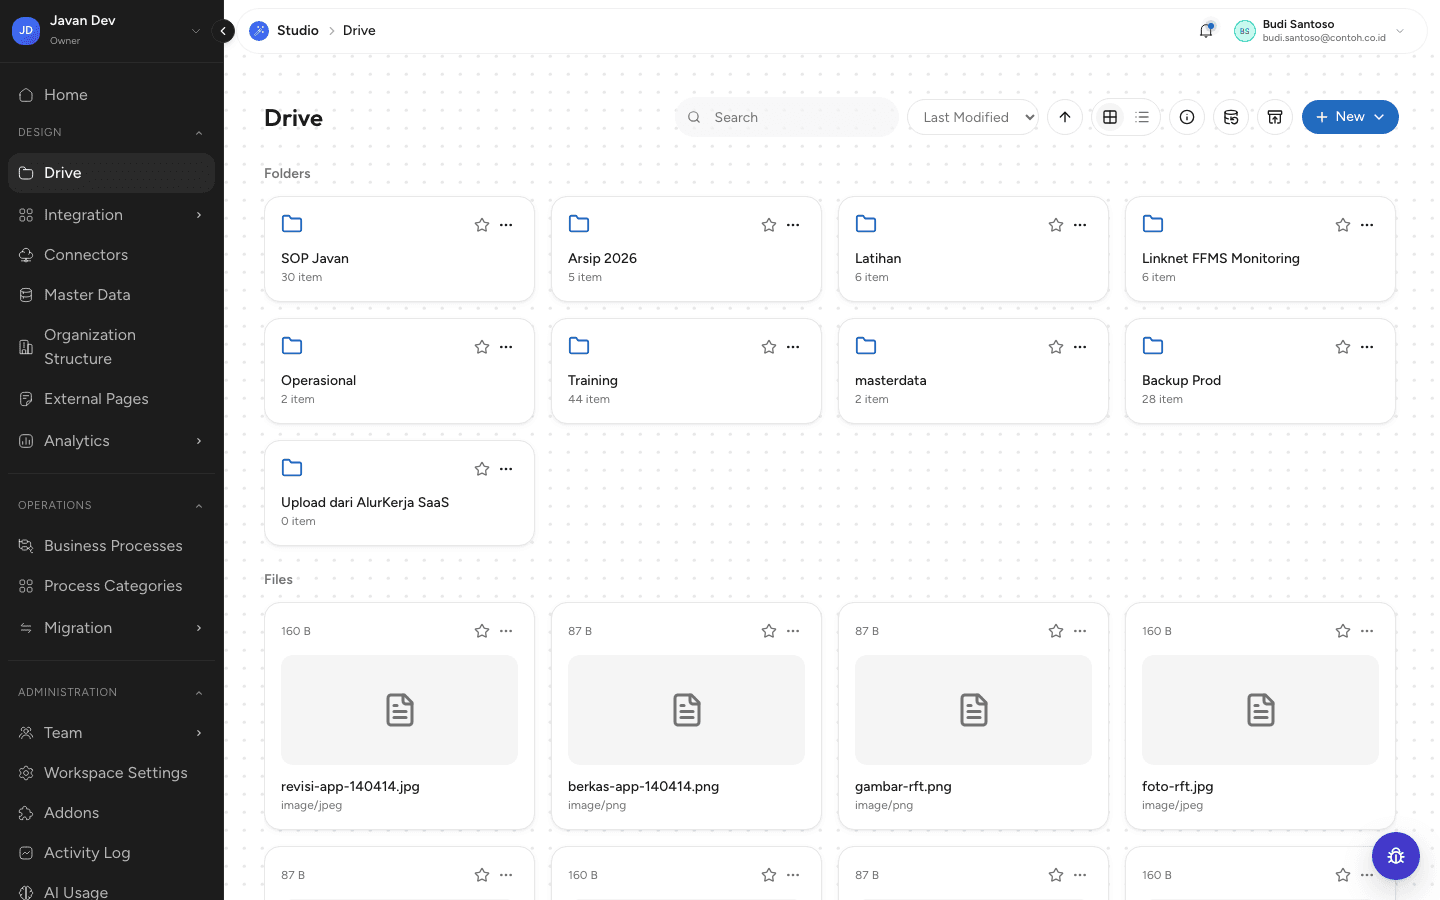This screenshot has width=1440, height=900.
Task: Open Upload dari AlurKerja SaaS folder
Action: 399,493
